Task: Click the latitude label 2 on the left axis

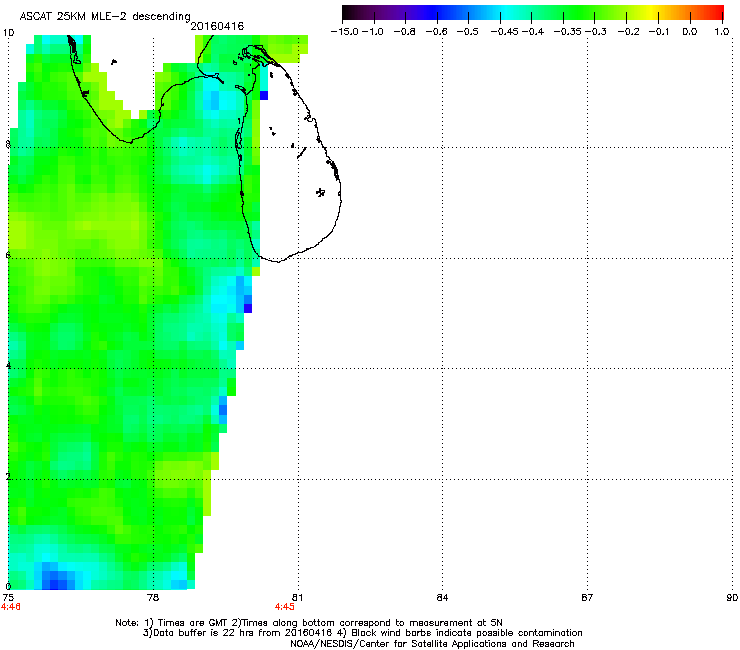Action: [8, 476]
